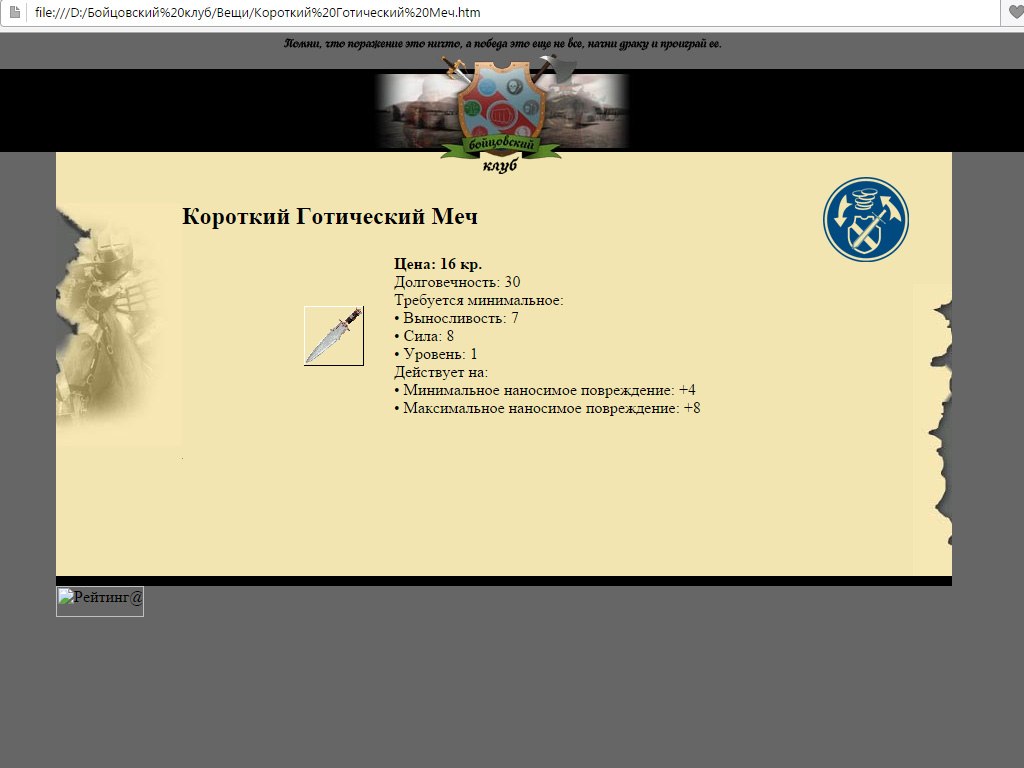The height and width of the screenshot is (768, 1024).
Task: Click Минимальное наносимое повреждение: +4
Action: (545, 390)
